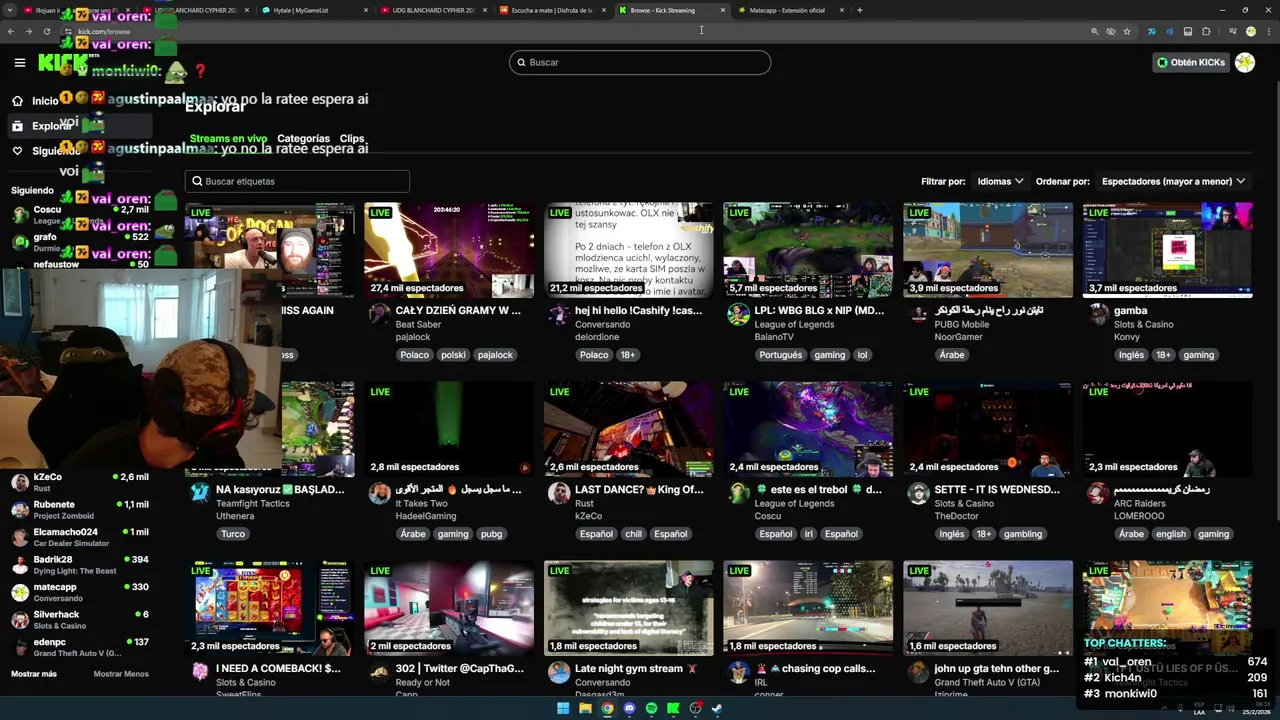
Task: Switch to the Escucha a mate browser tab
Action: click(552, 10)
